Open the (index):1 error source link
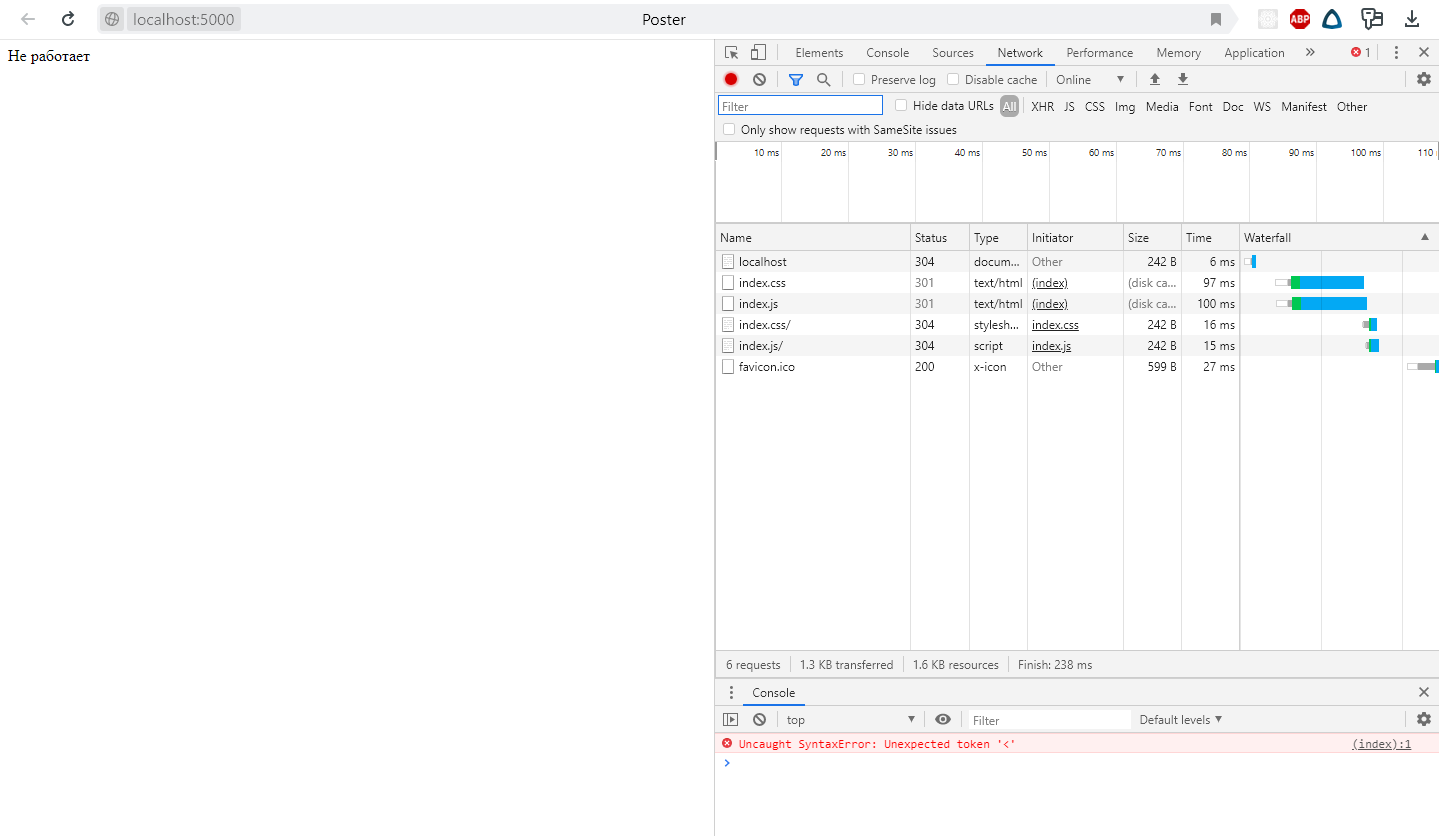The height and width of the screenshot is (836, 1439). (1381, 743)
